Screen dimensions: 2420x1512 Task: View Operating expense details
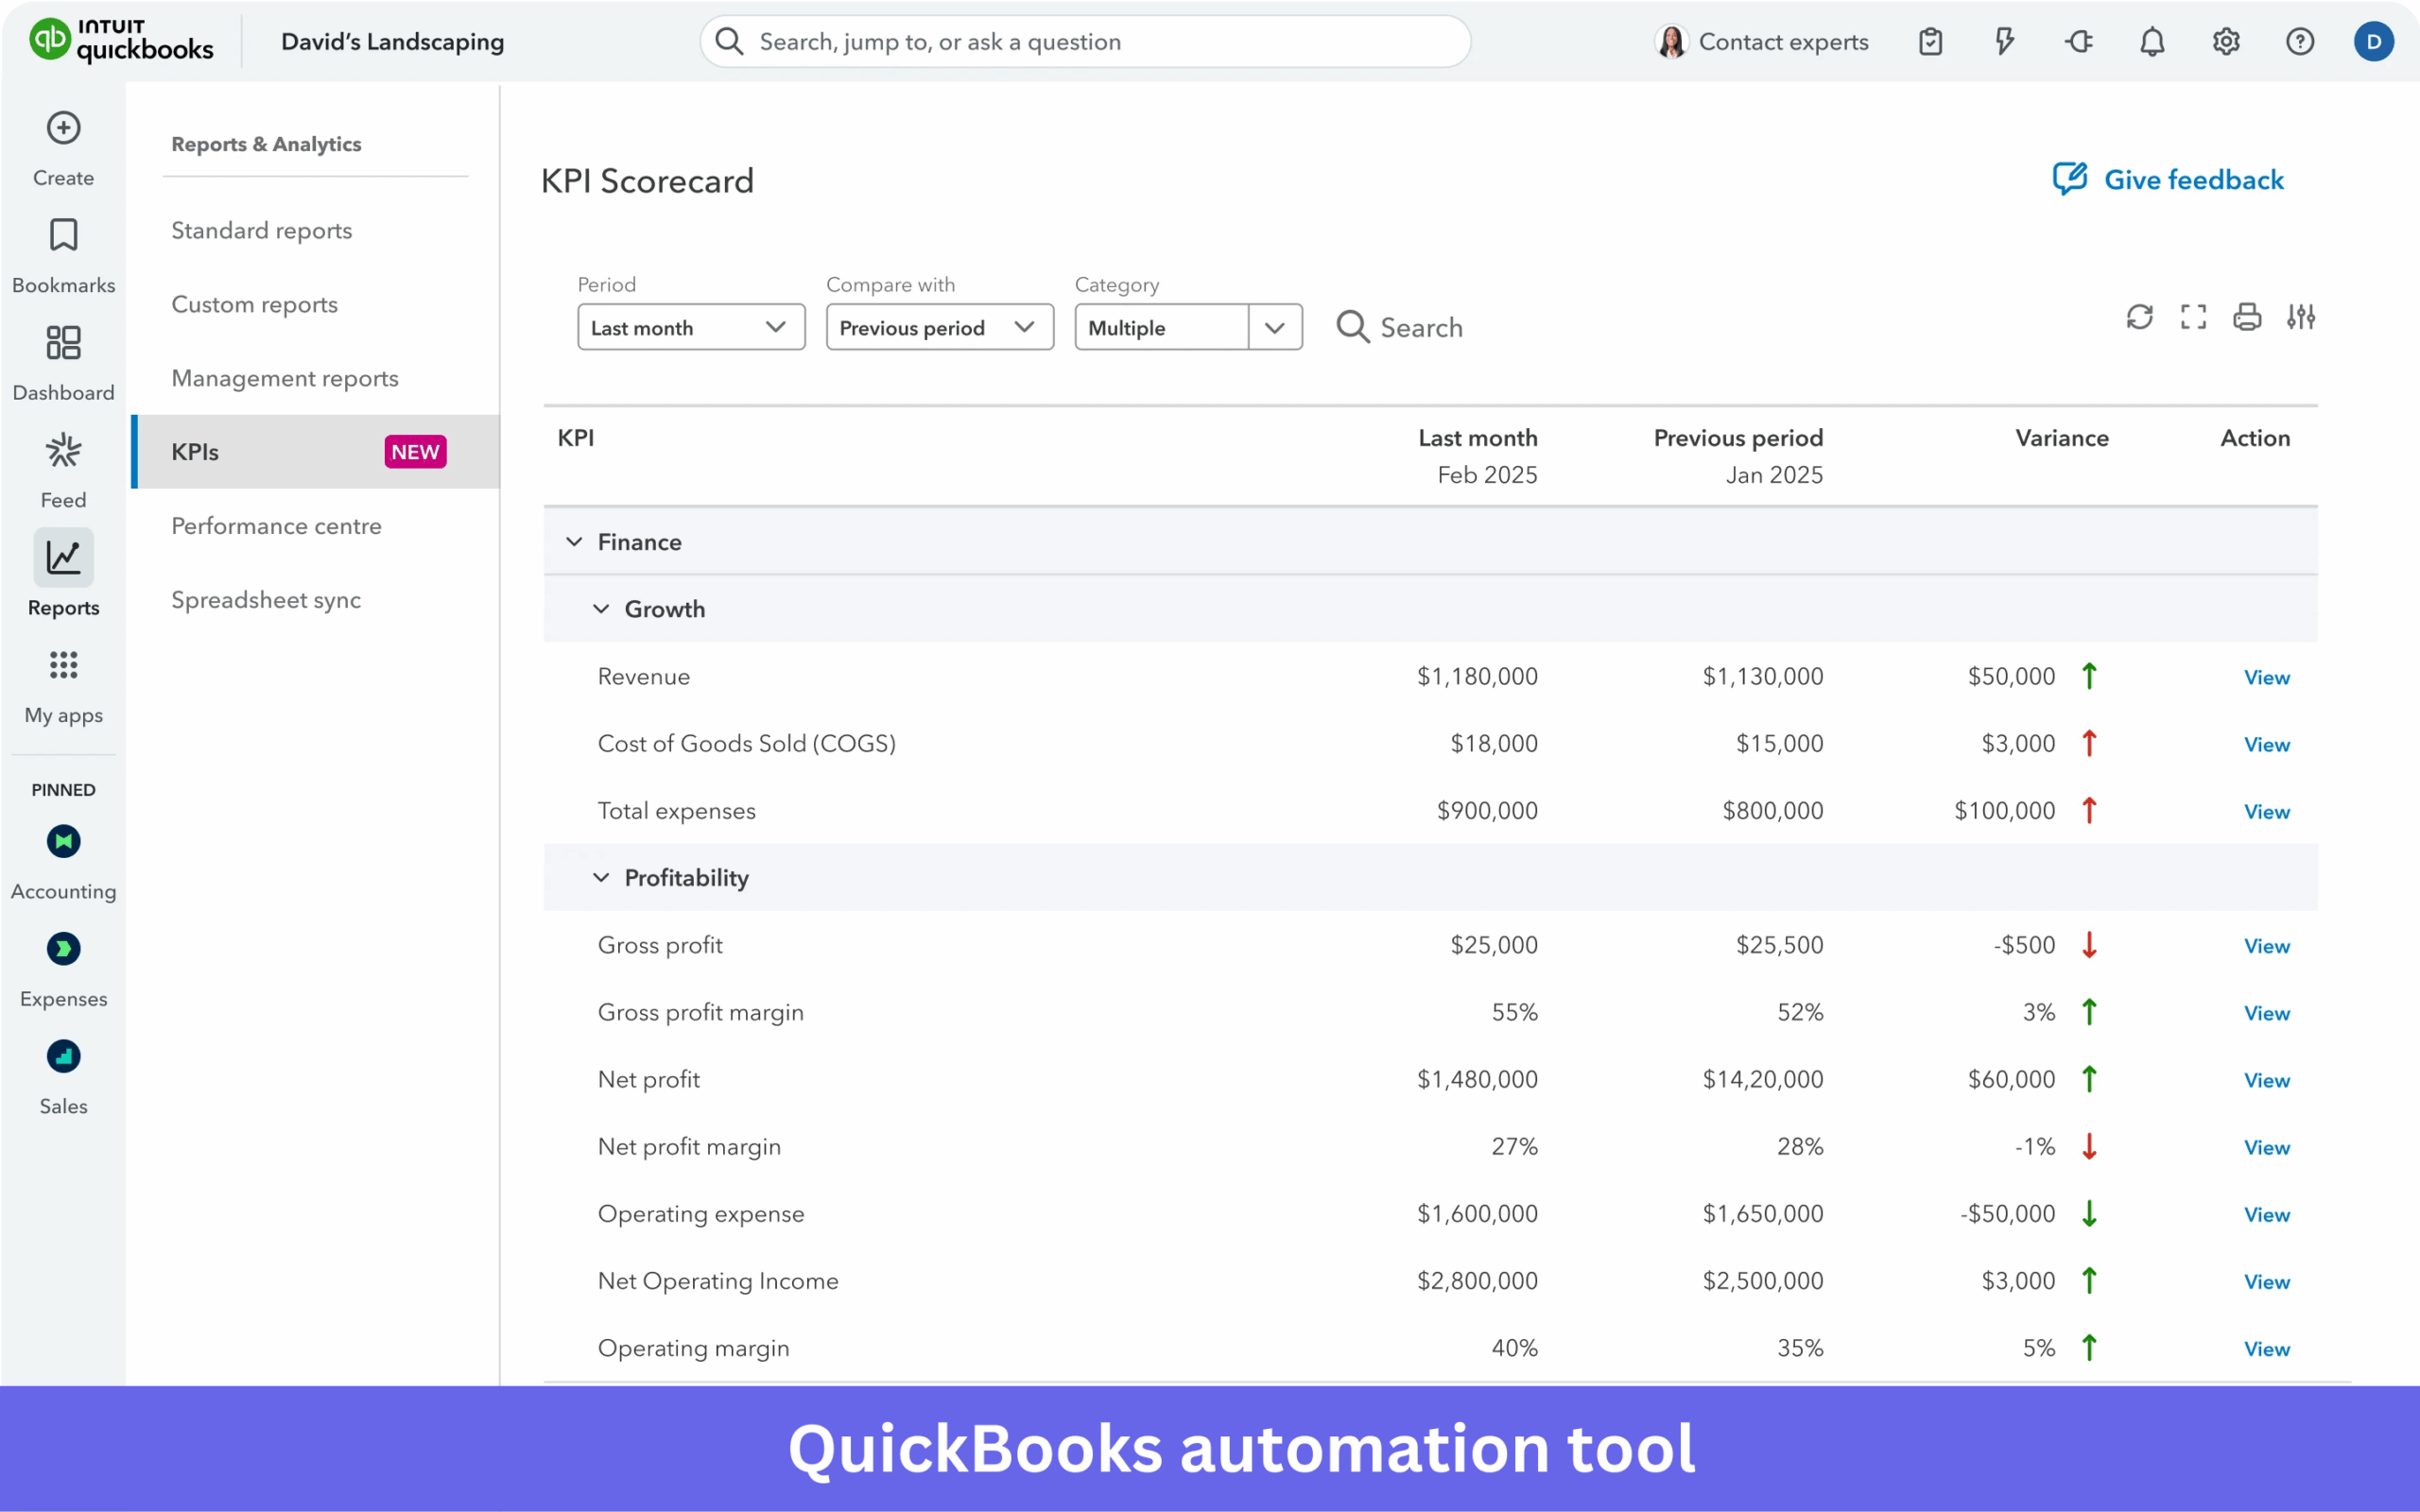[x=2266, y=1214]
